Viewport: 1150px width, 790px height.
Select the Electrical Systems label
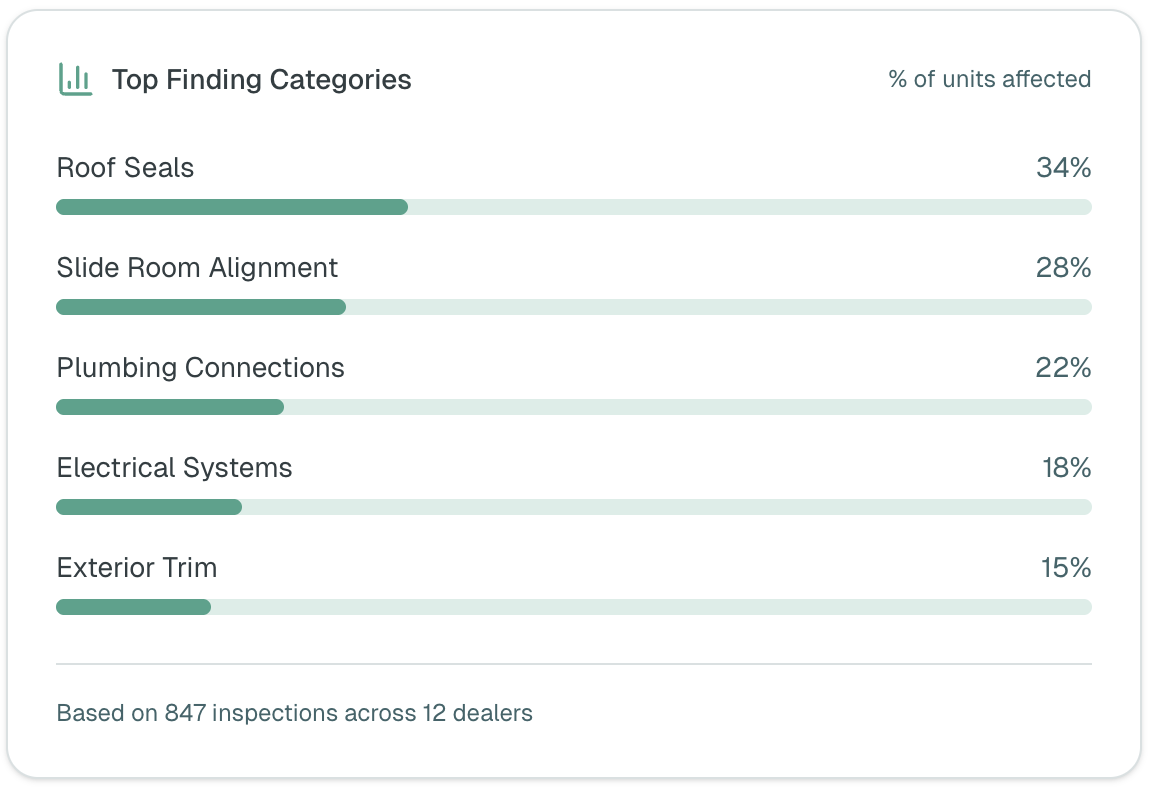[175, 467]
